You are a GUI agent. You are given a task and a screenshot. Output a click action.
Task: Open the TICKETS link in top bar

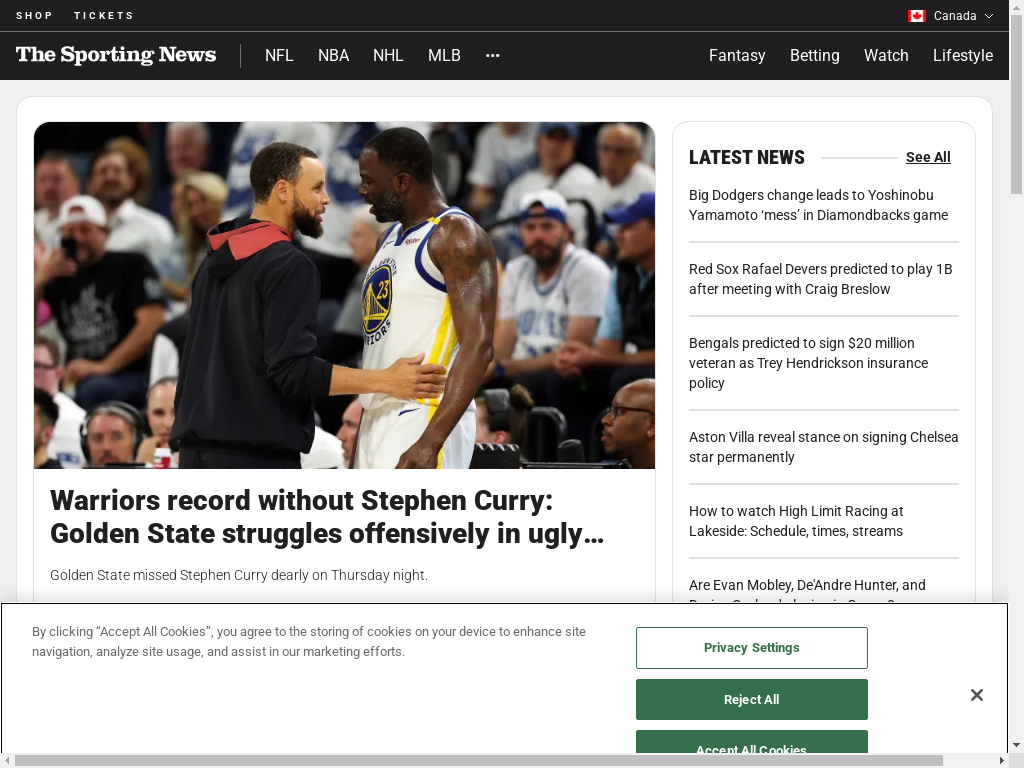(x=103, y=16)
